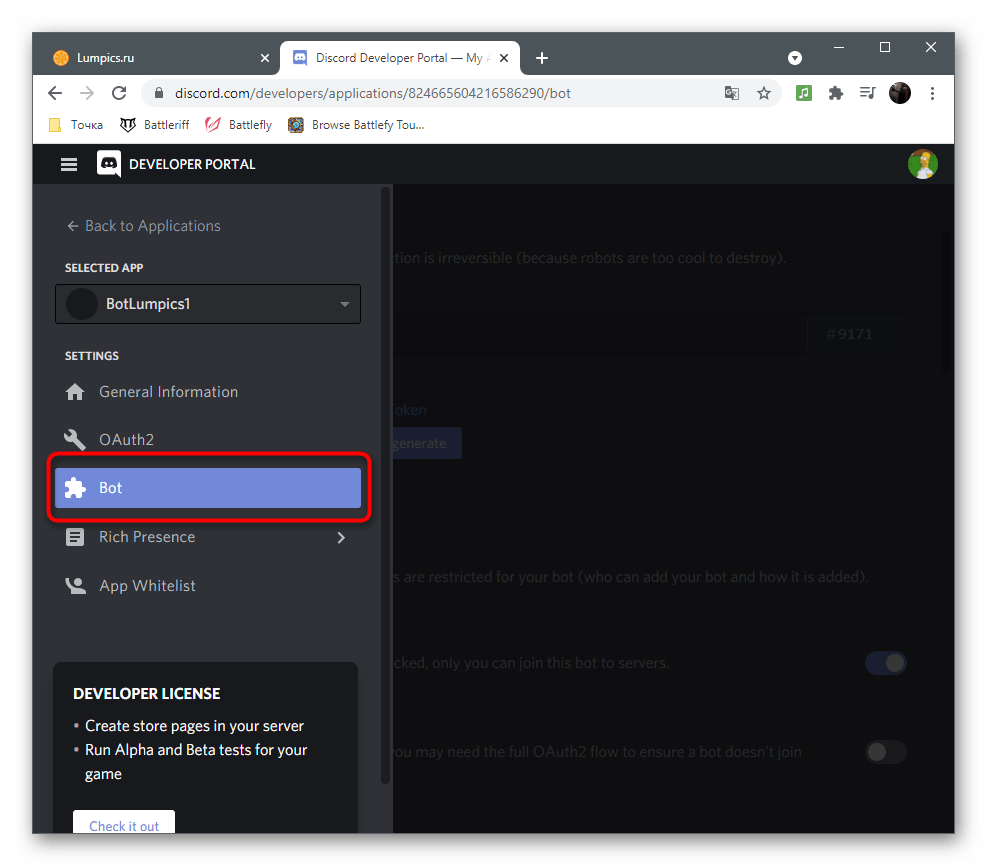Click the bookmark star in the address bar
This screenshot has width=987, height=866.
[764, 92]
